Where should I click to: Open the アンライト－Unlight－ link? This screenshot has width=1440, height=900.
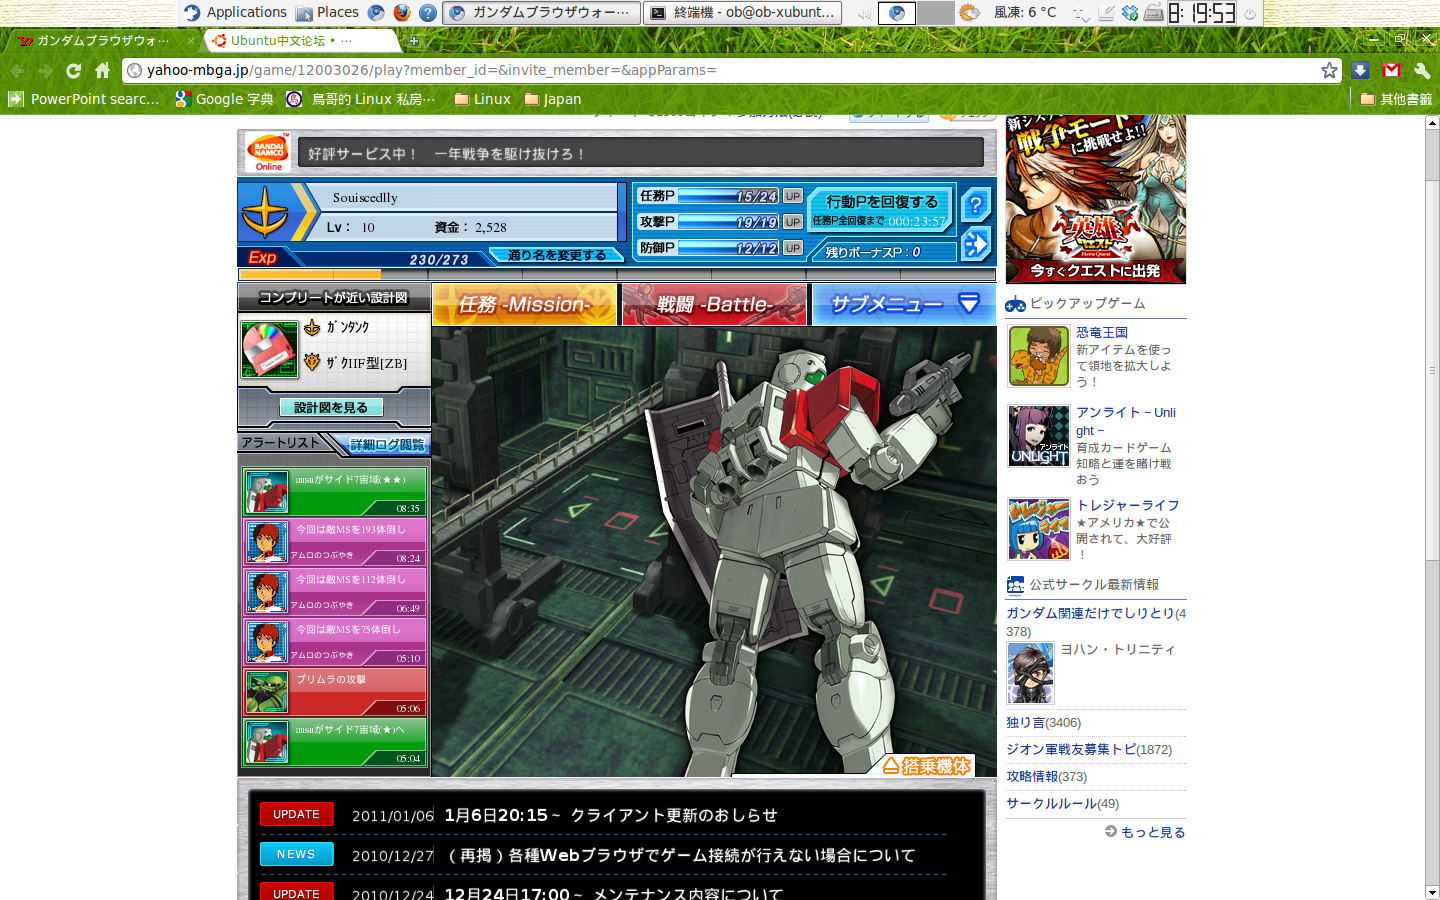(1126, 421)
